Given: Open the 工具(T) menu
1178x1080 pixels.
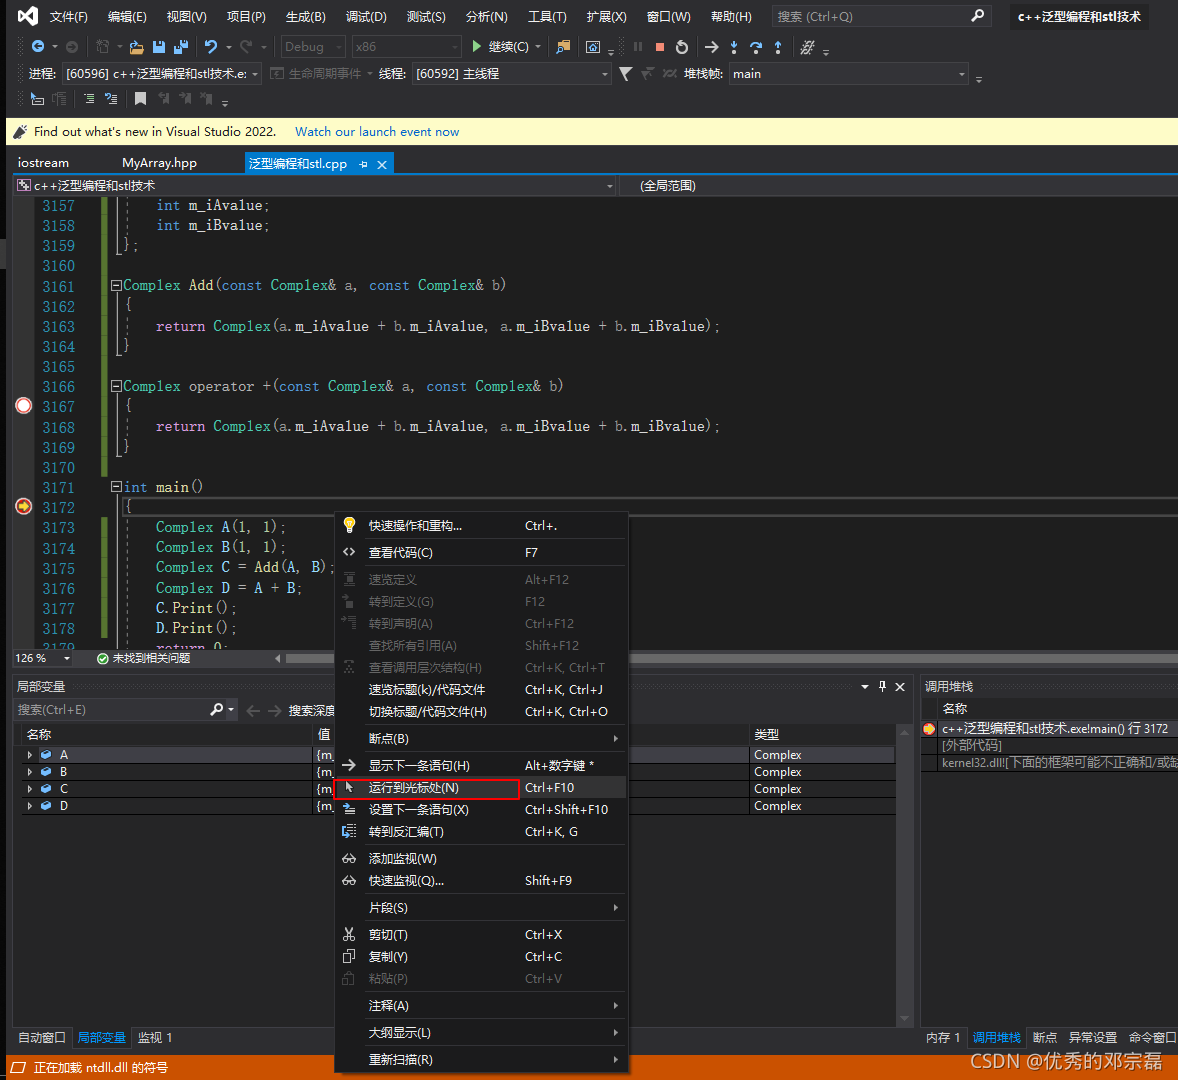Looking at the screenshot, I should point(547,17).
